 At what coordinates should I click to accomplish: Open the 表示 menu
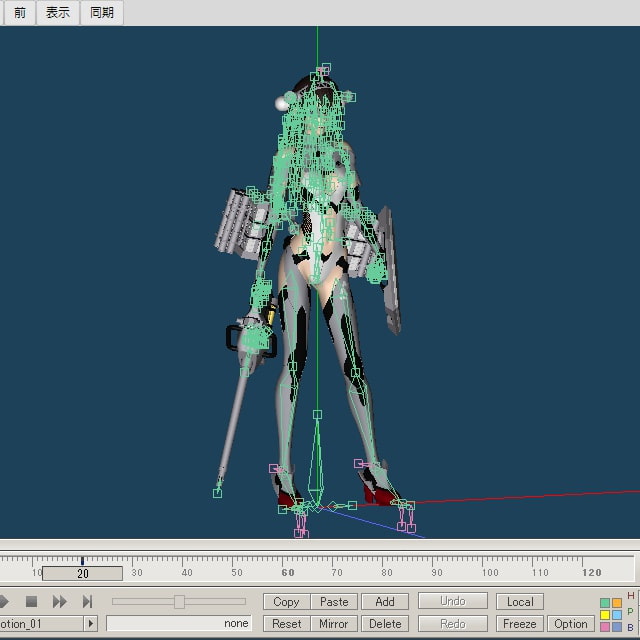coord(58,13)
